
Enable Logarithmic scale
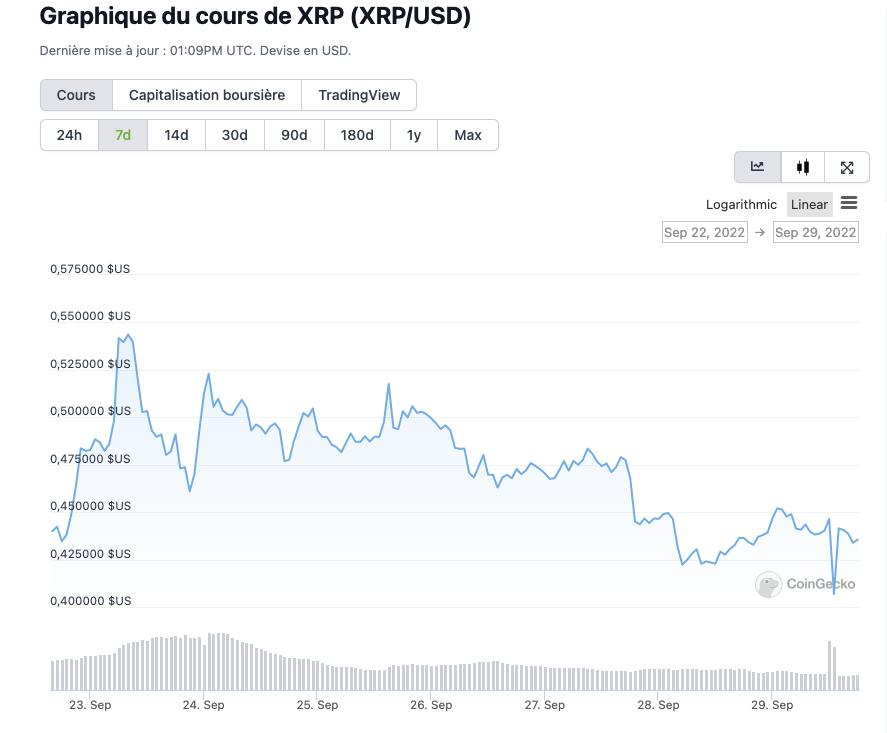pyautogui.click(x=741, y=204)
